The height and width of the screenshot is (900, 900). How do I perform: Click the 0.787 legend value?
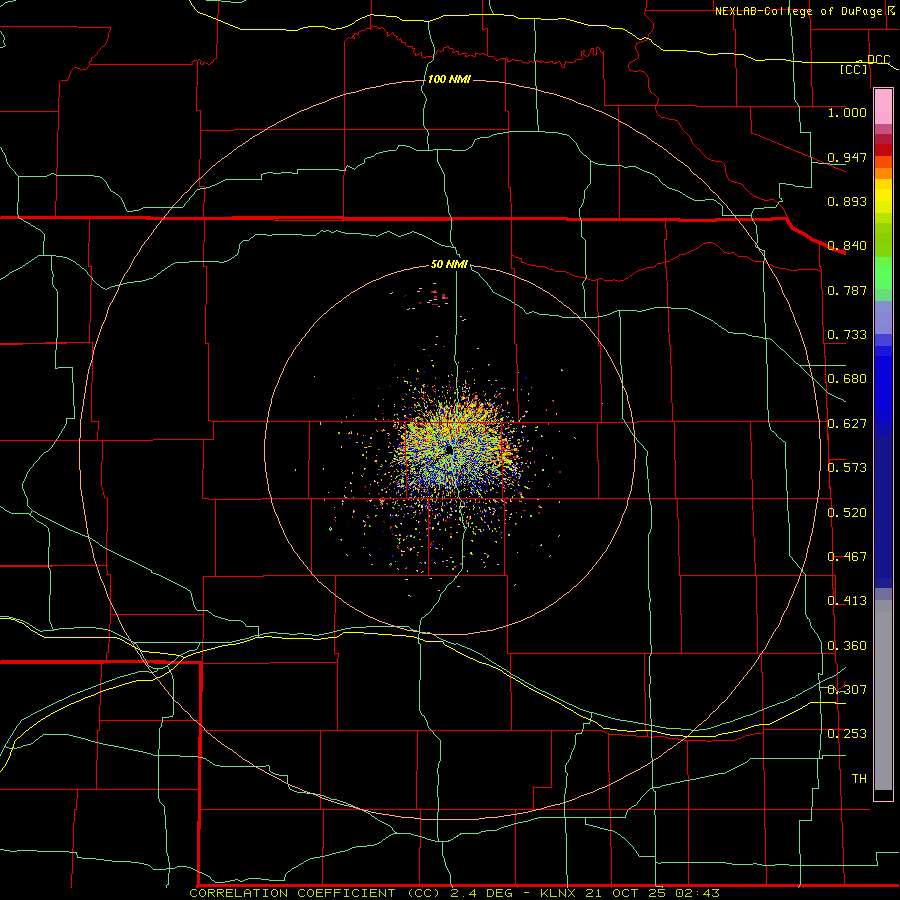pos(847,290)
